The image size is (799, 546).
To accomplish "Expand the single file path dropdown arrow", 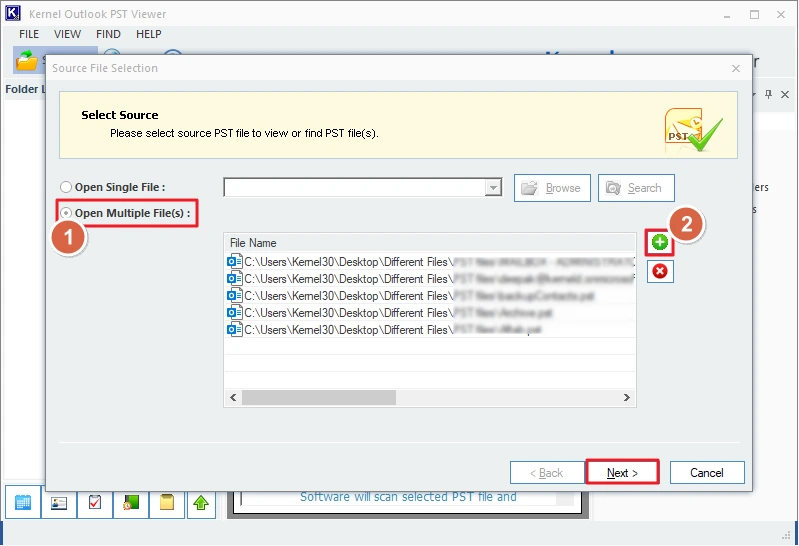I will 493,188.
